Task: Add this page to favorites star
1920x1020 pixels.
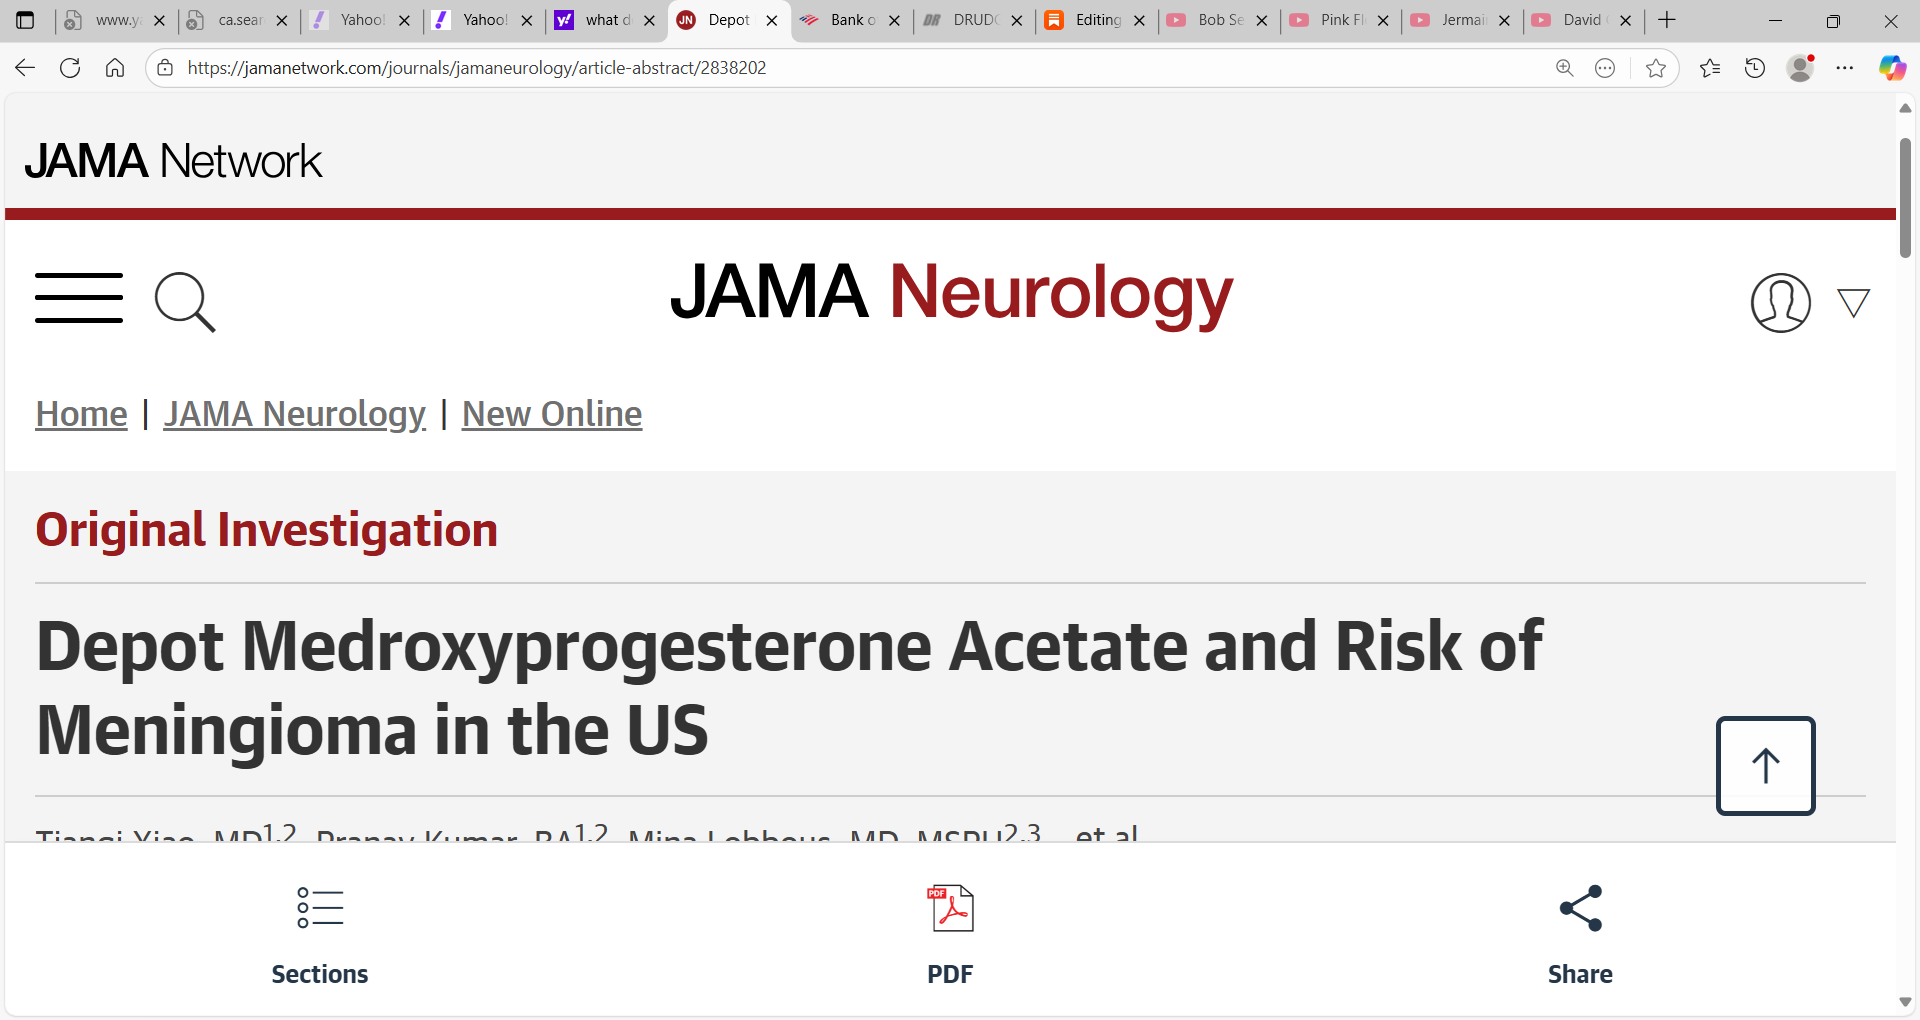Action: click(x=1656, y=68)
